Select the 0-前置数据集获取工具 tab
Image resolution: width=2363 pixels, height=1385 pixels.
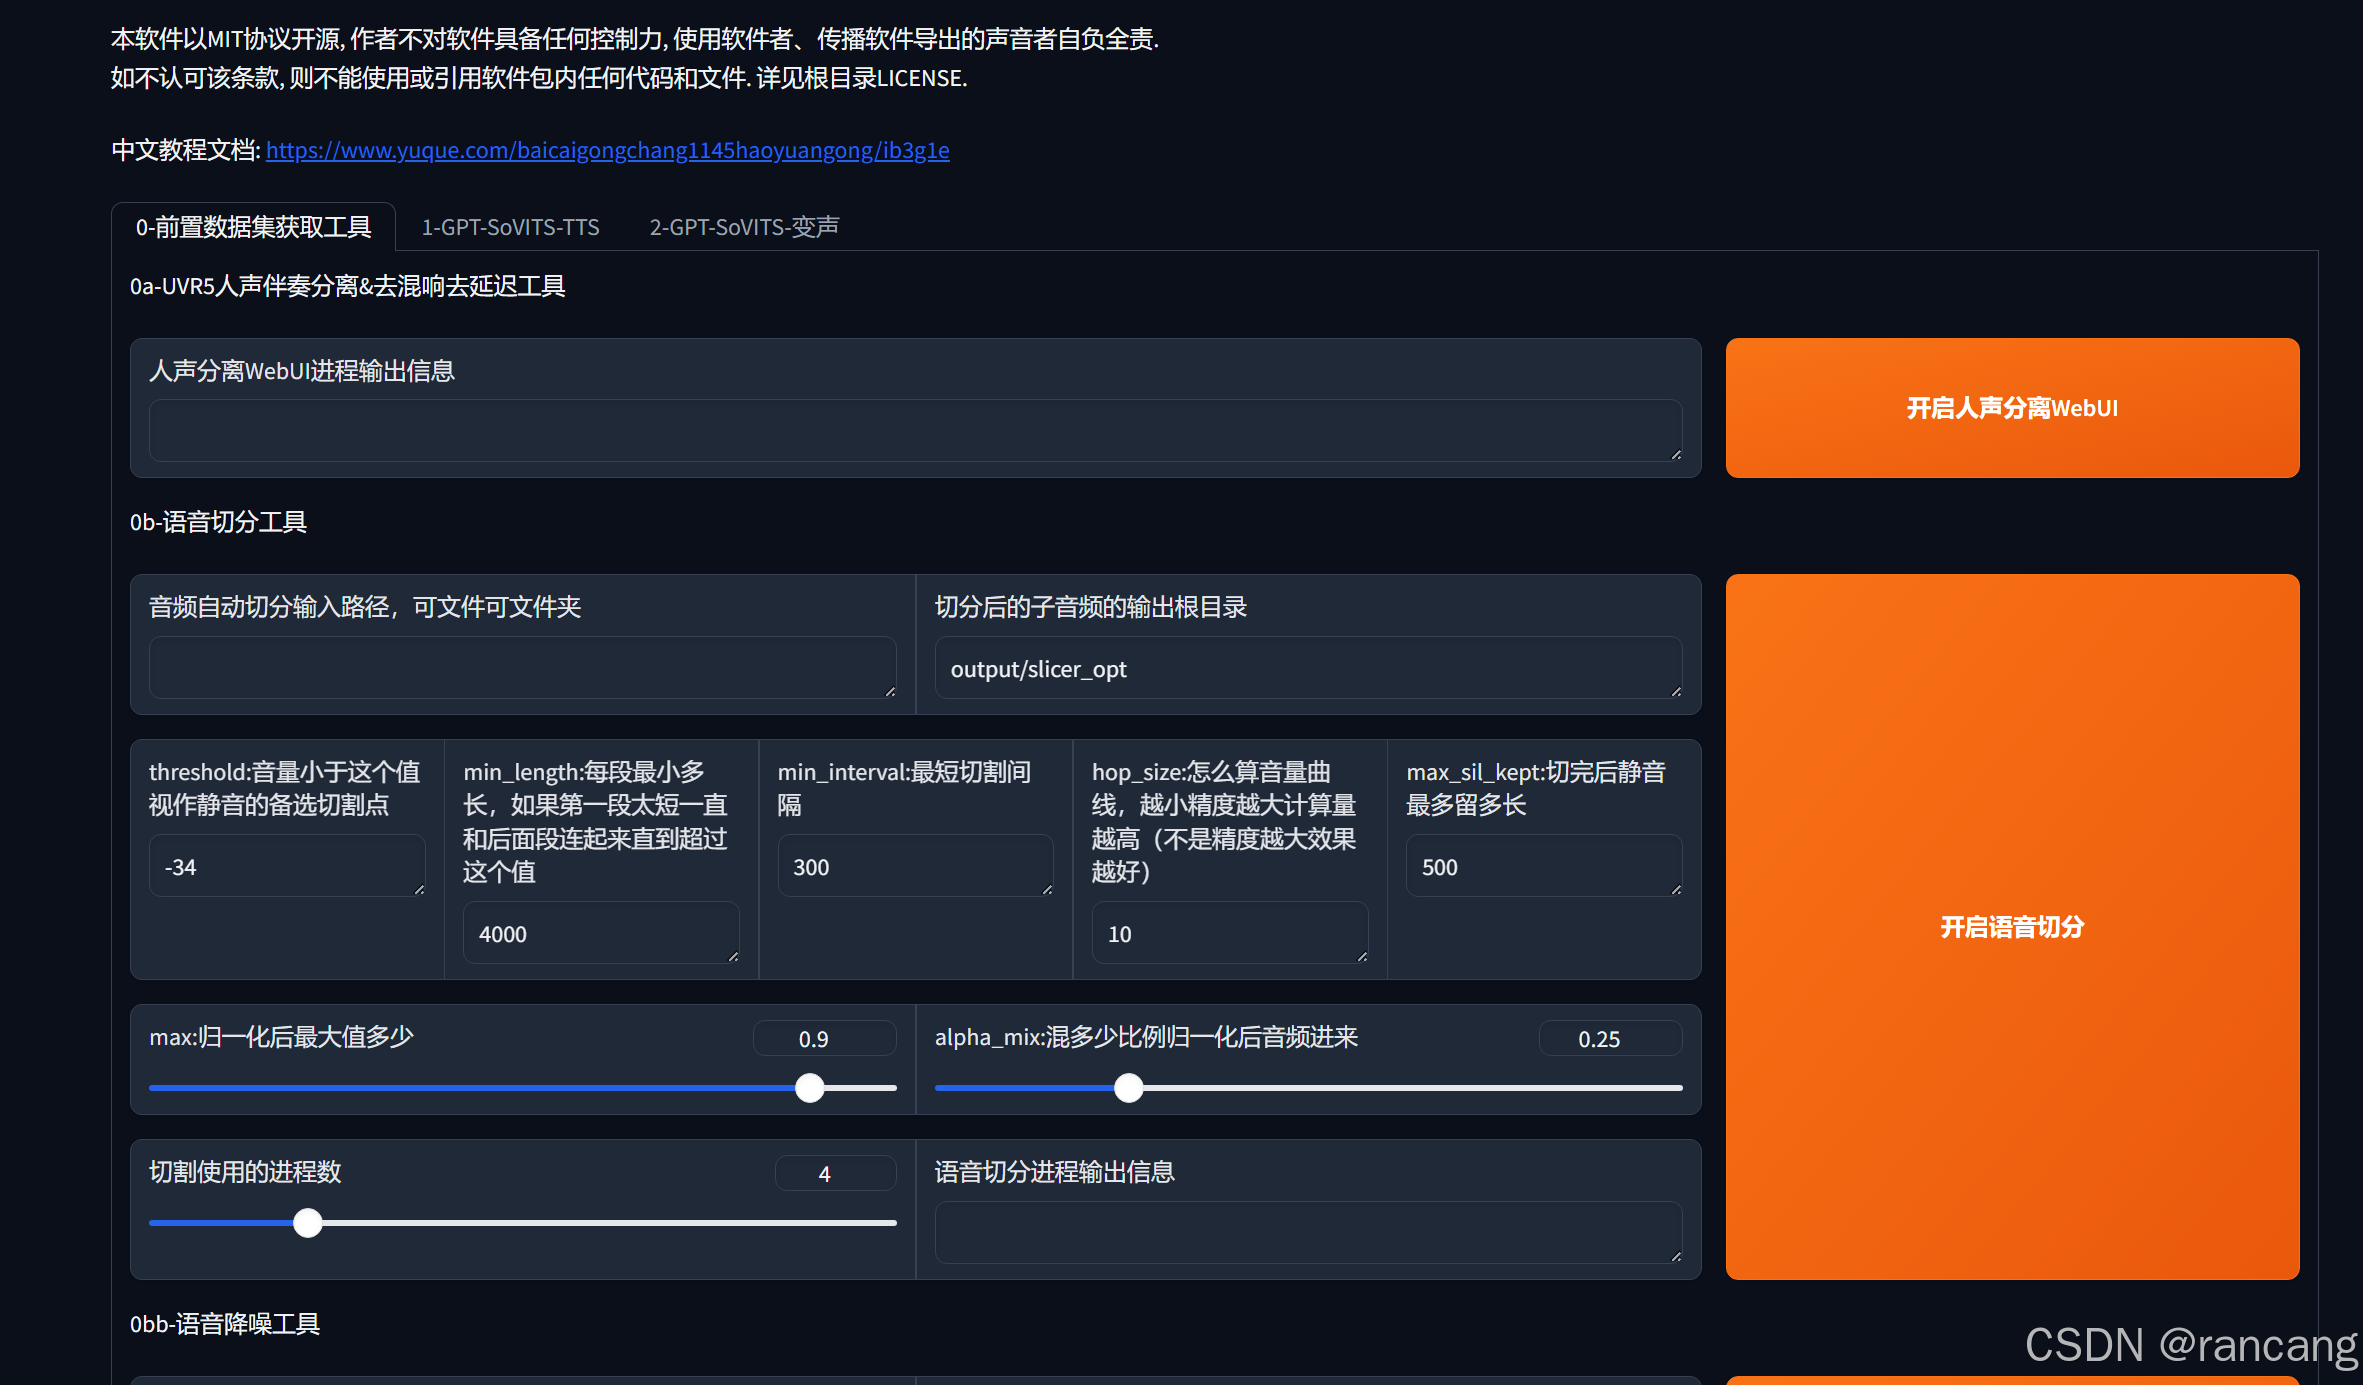[x=253, y=227]
